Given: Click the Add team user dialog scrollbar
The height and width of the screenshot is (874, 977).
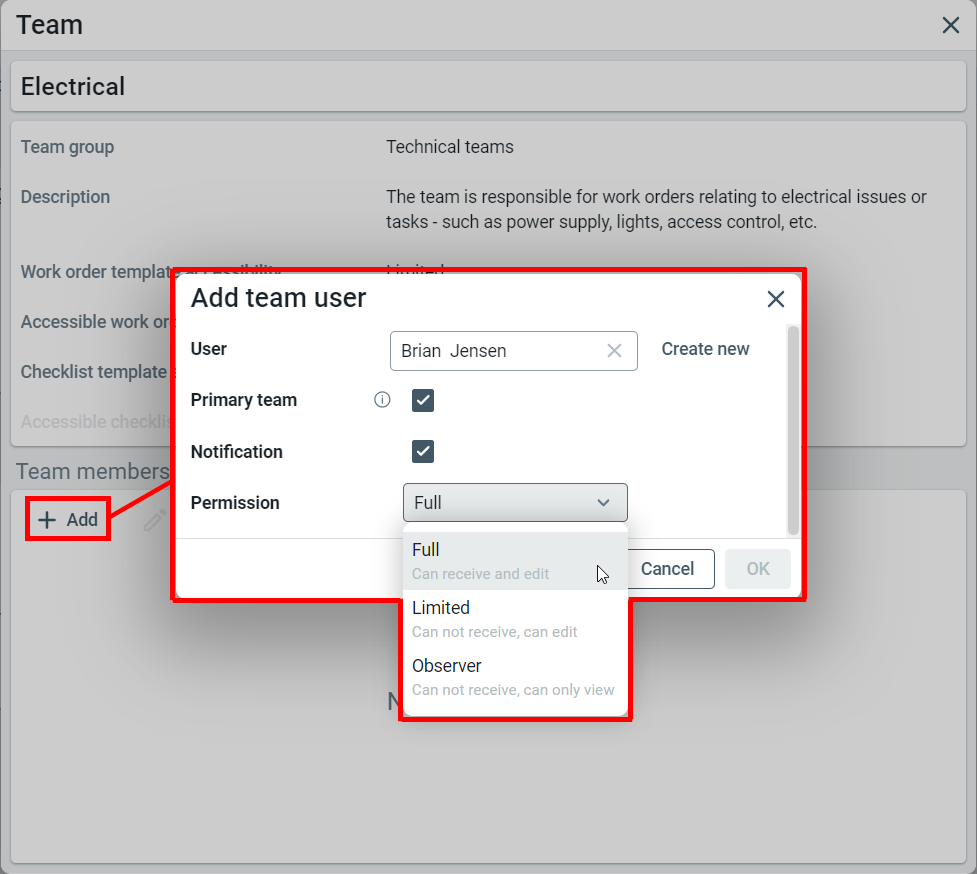Looking at the screenshot, I should [x=793, y=430].
